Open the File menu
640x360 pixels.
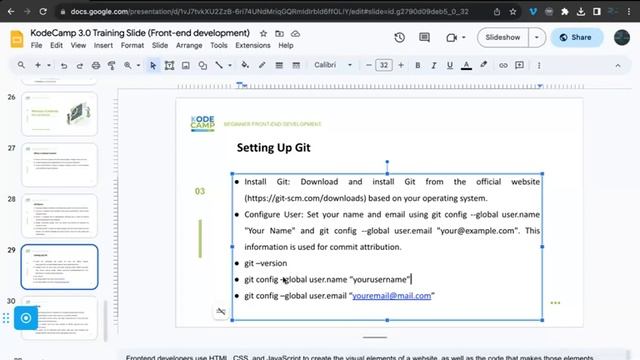36,45
